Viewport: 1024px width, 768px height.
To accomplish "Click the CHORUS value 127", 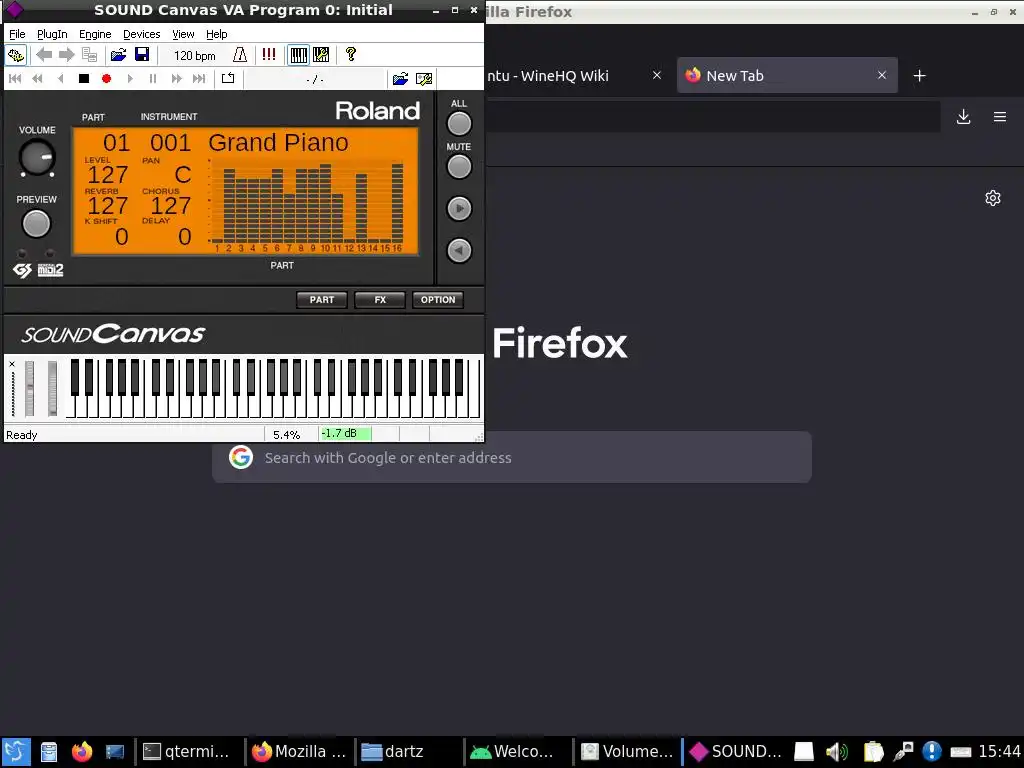I will (x=170, y=206).
